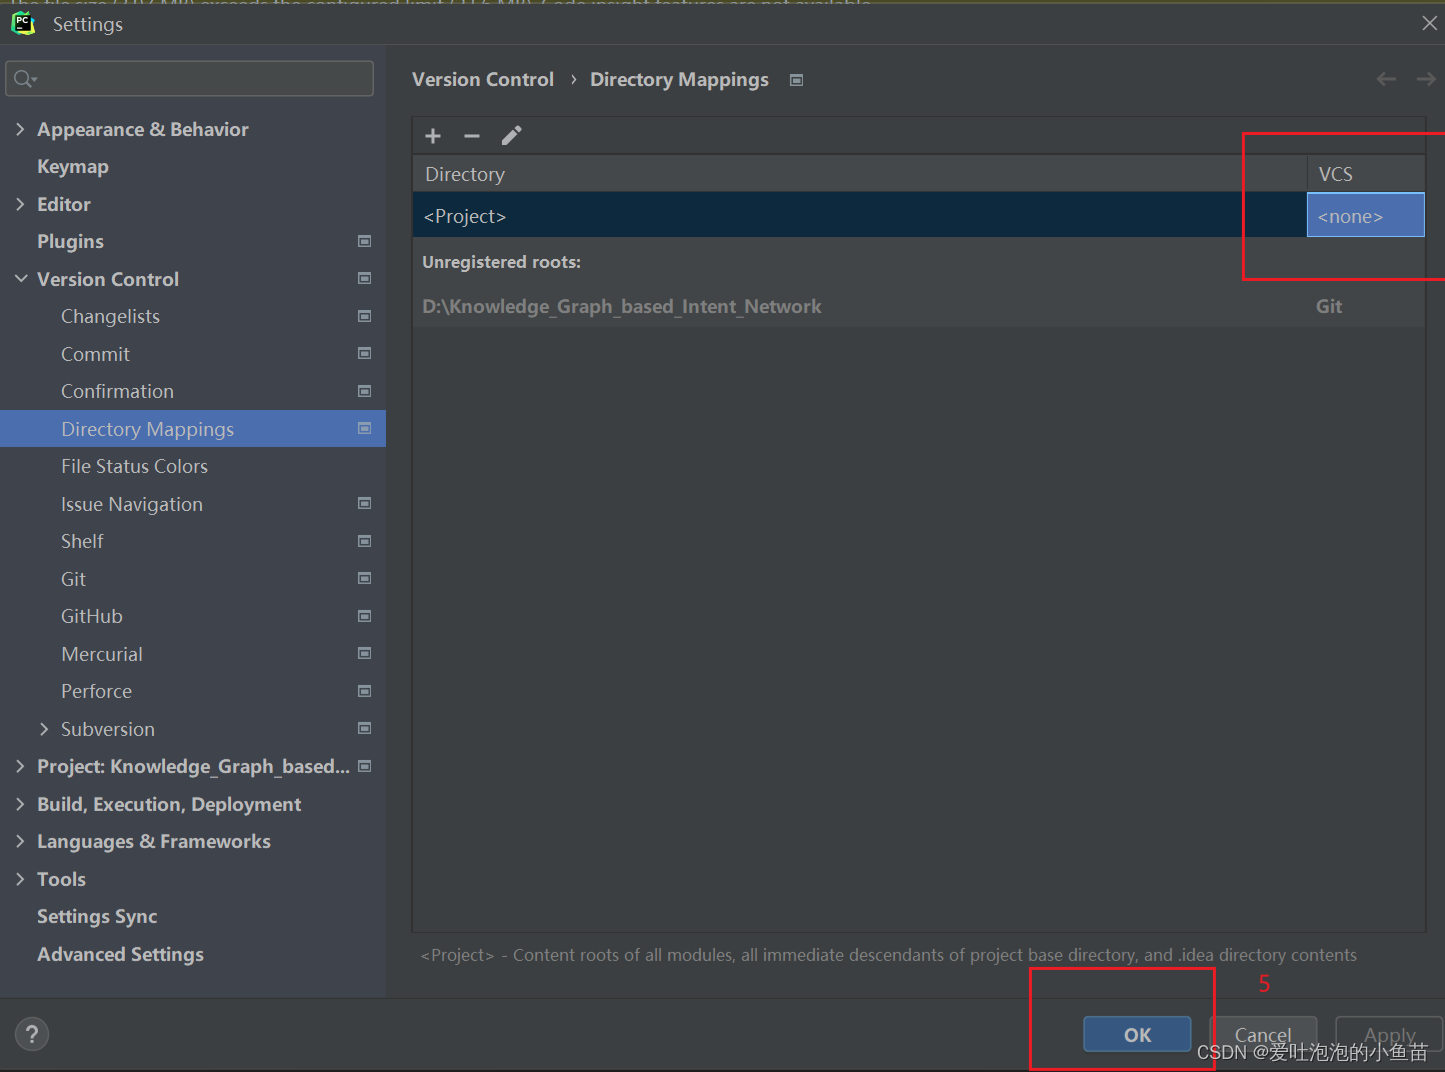
Task: Click the PyCharm logo in title bar
Action: tap(24, 23)
